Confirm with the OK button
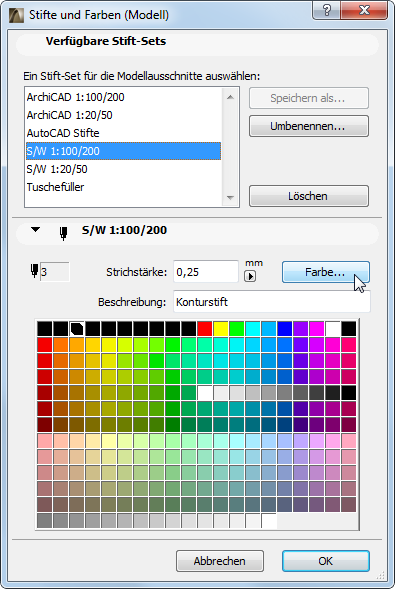This screenshot has width=395, height=589. click(x=326, y=561)
